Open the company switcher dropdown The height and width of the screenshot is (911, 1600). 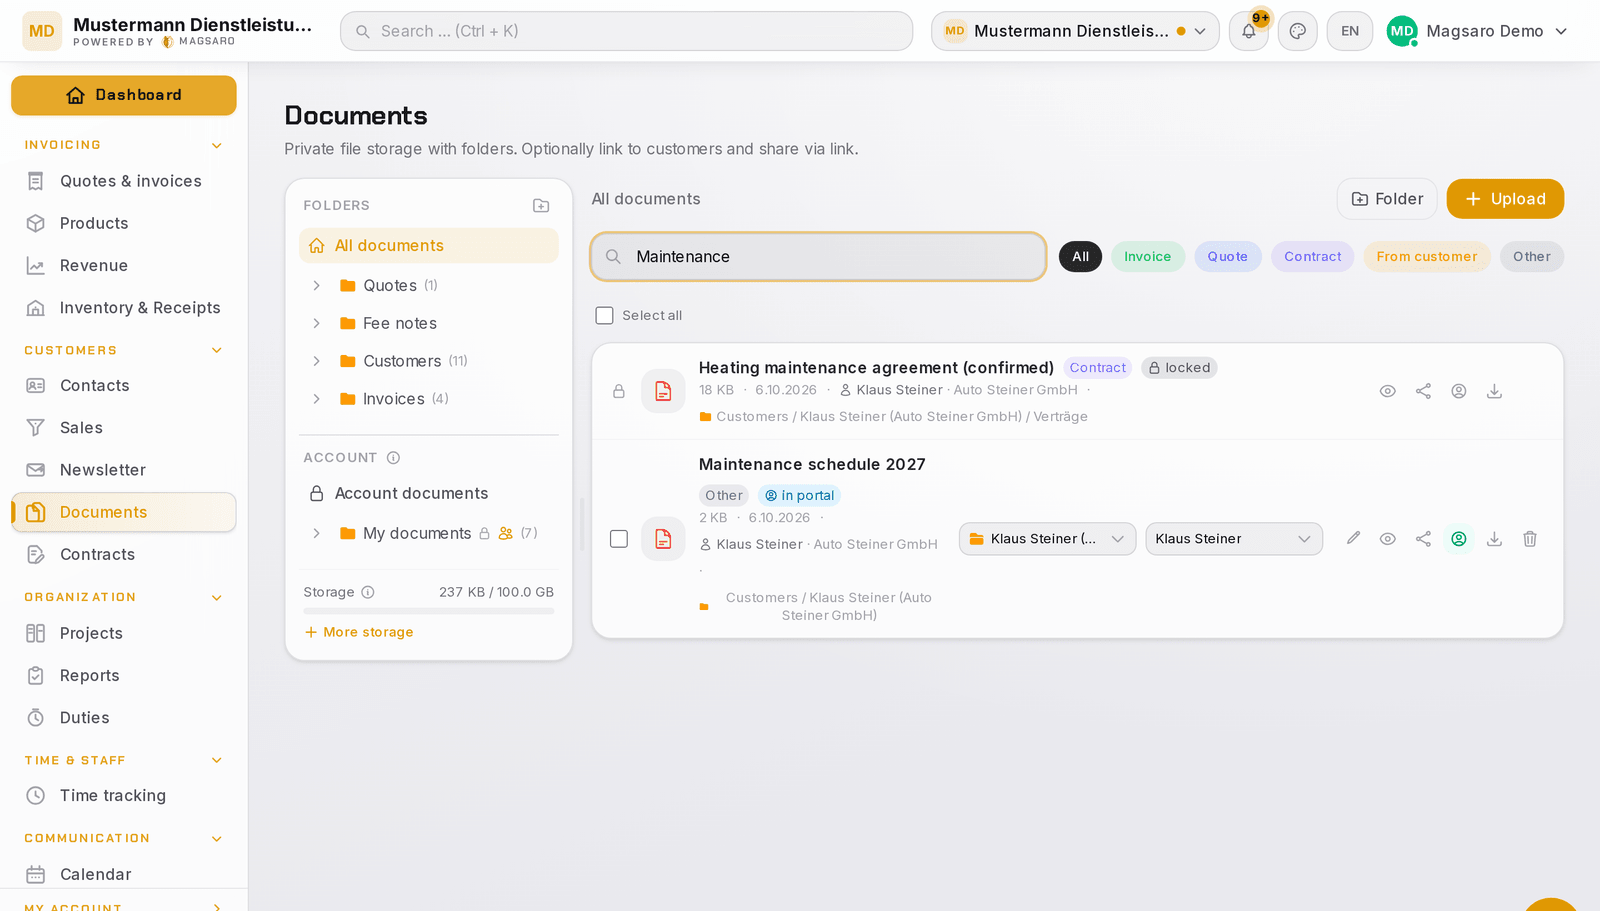point(1075,31)
